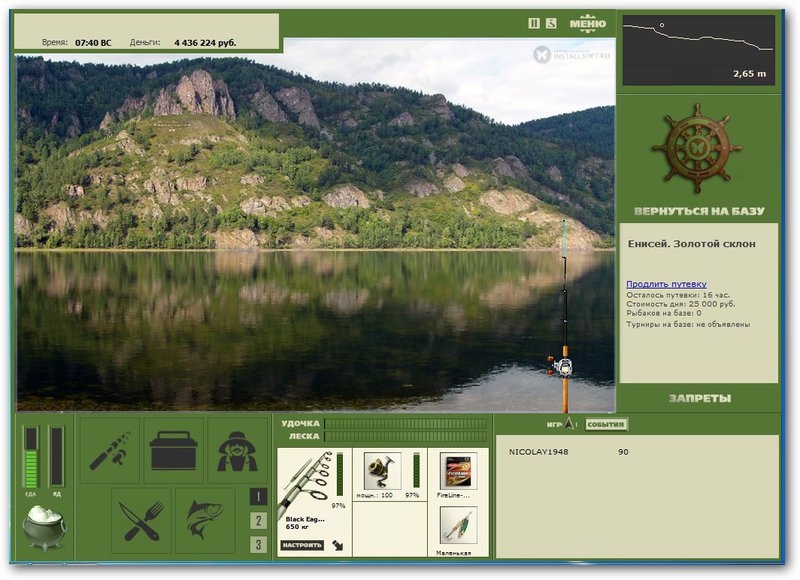Image resolution: width=800 pixels, height=580 pixels.
Task: Click the location title Енисей. Золотой склон
Action: tap(692, 244)
